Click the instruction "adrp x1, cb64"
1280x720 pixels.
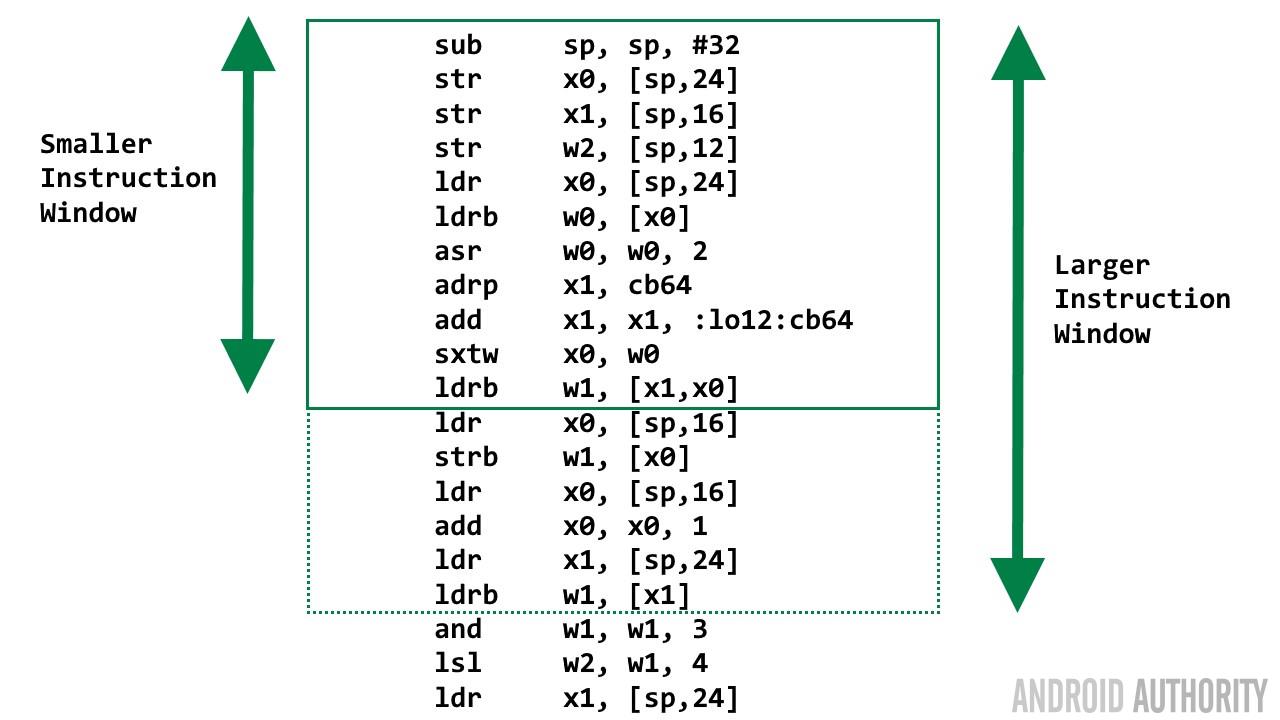(563, 286)
